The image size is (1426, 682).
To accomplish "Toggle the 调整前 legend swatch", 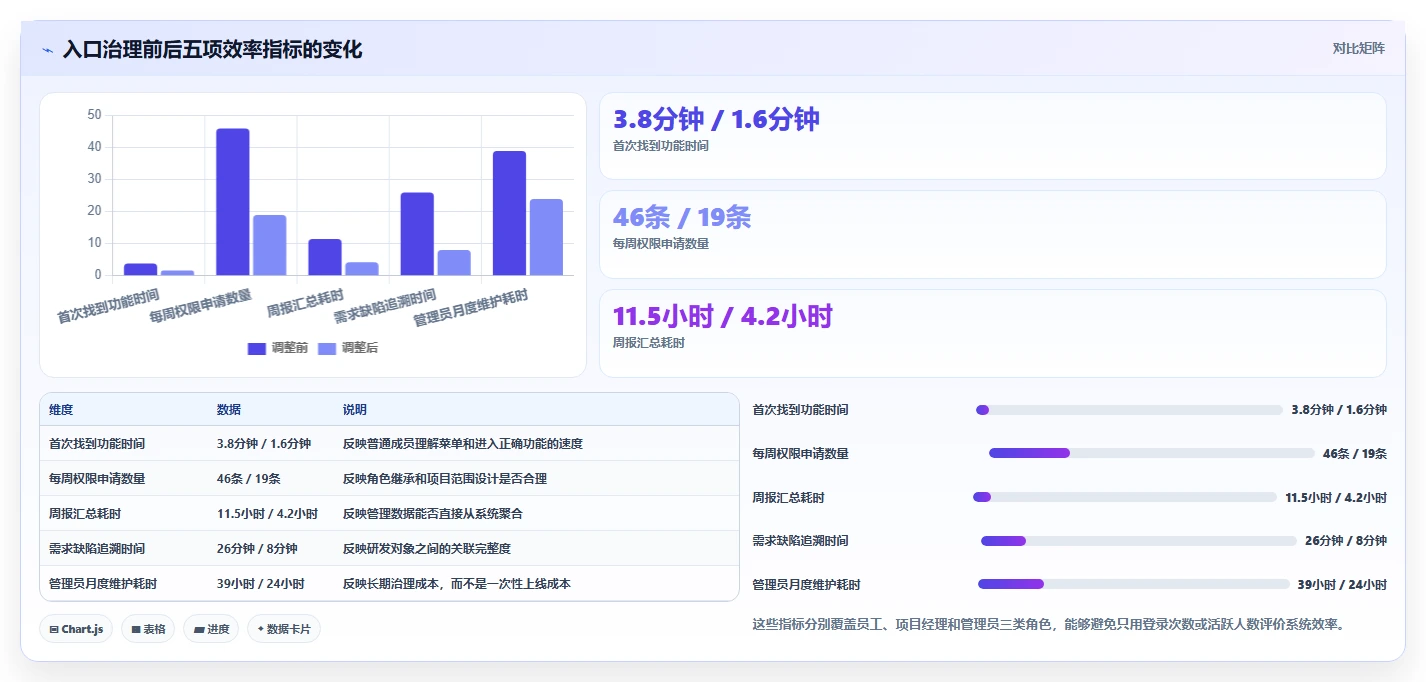I will (x=257, y=348).
